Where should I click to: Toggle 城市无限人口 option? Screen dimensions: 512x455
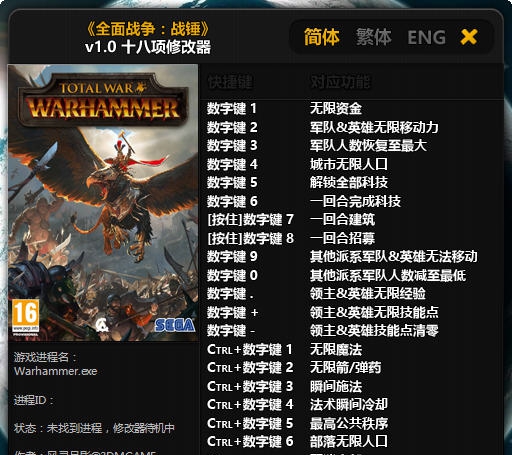click(349, 164)
